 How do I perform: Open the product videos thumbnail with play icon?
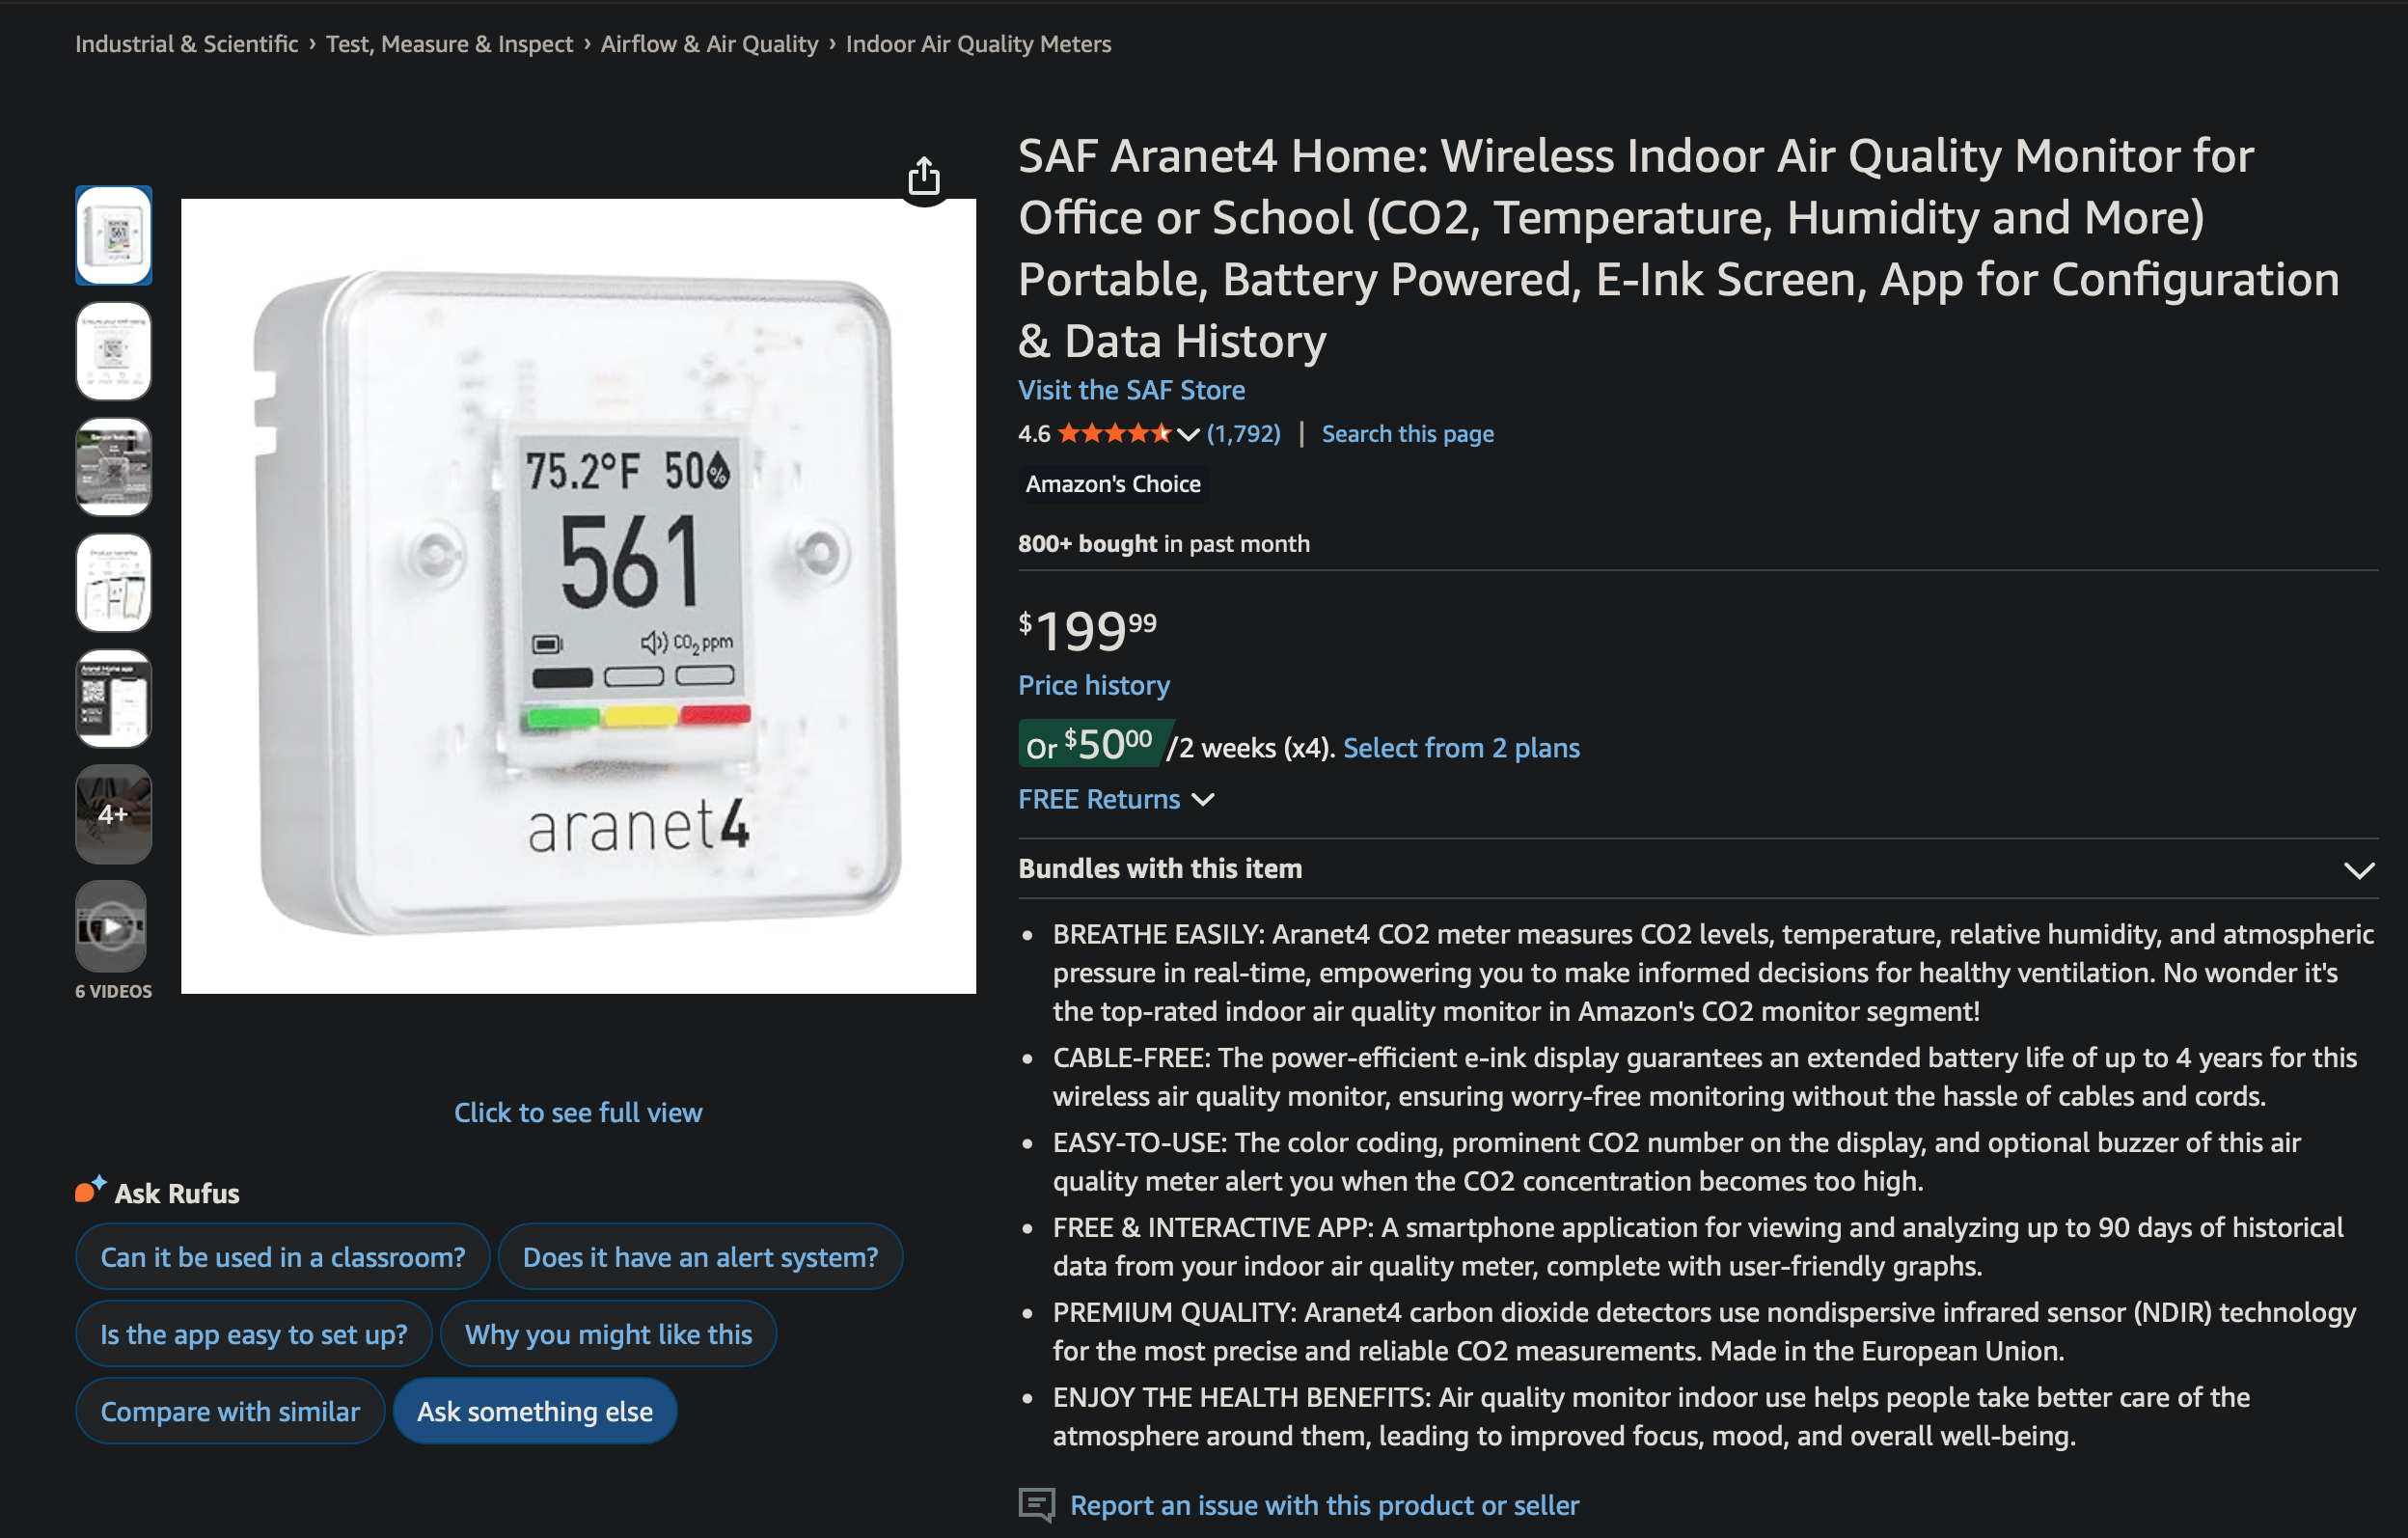(113, 926)
